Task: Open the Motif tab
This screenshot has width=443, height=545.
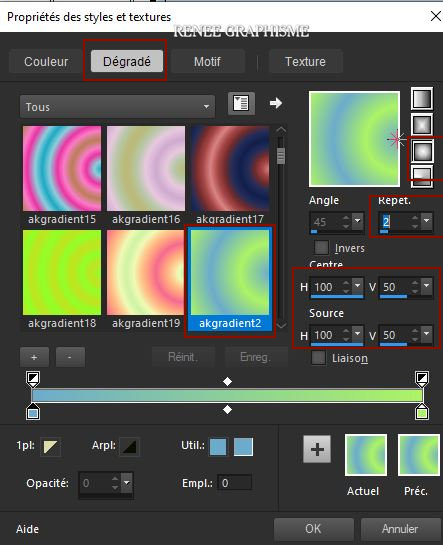Action: click(x=207, y=62)
